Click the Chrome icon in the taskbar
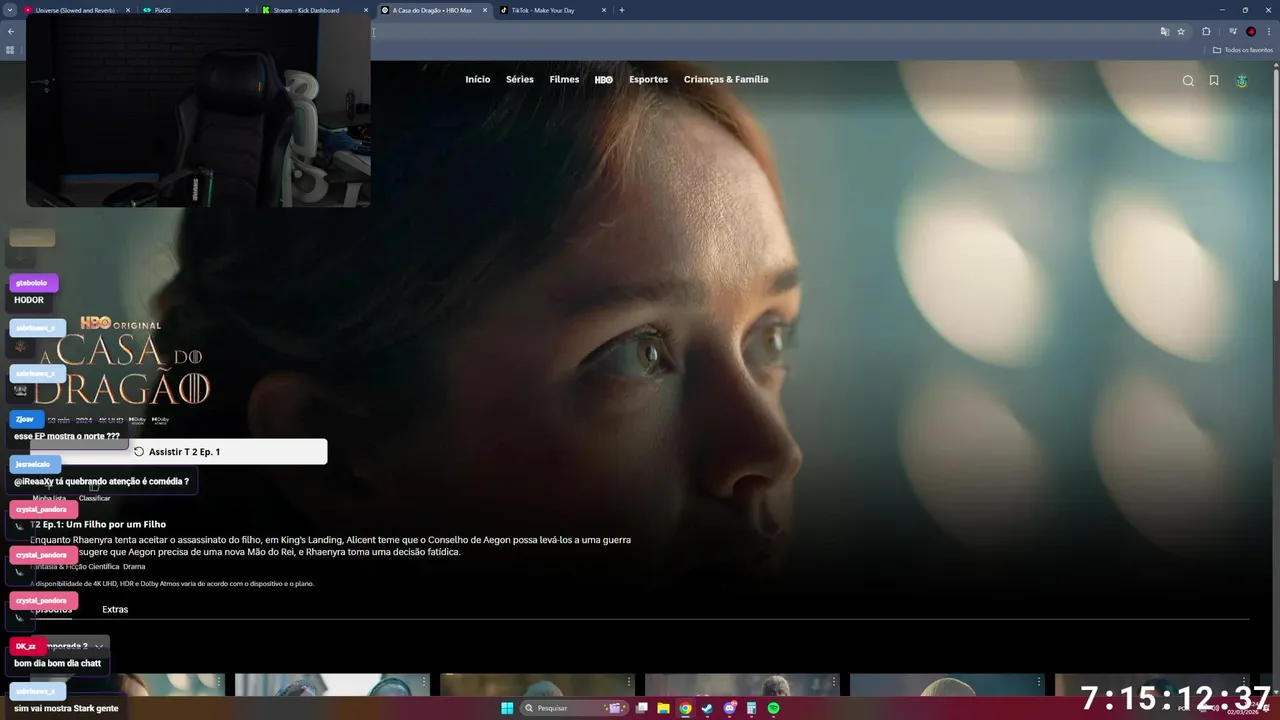Screen dimensions: 1280x720 coord(685,708)
